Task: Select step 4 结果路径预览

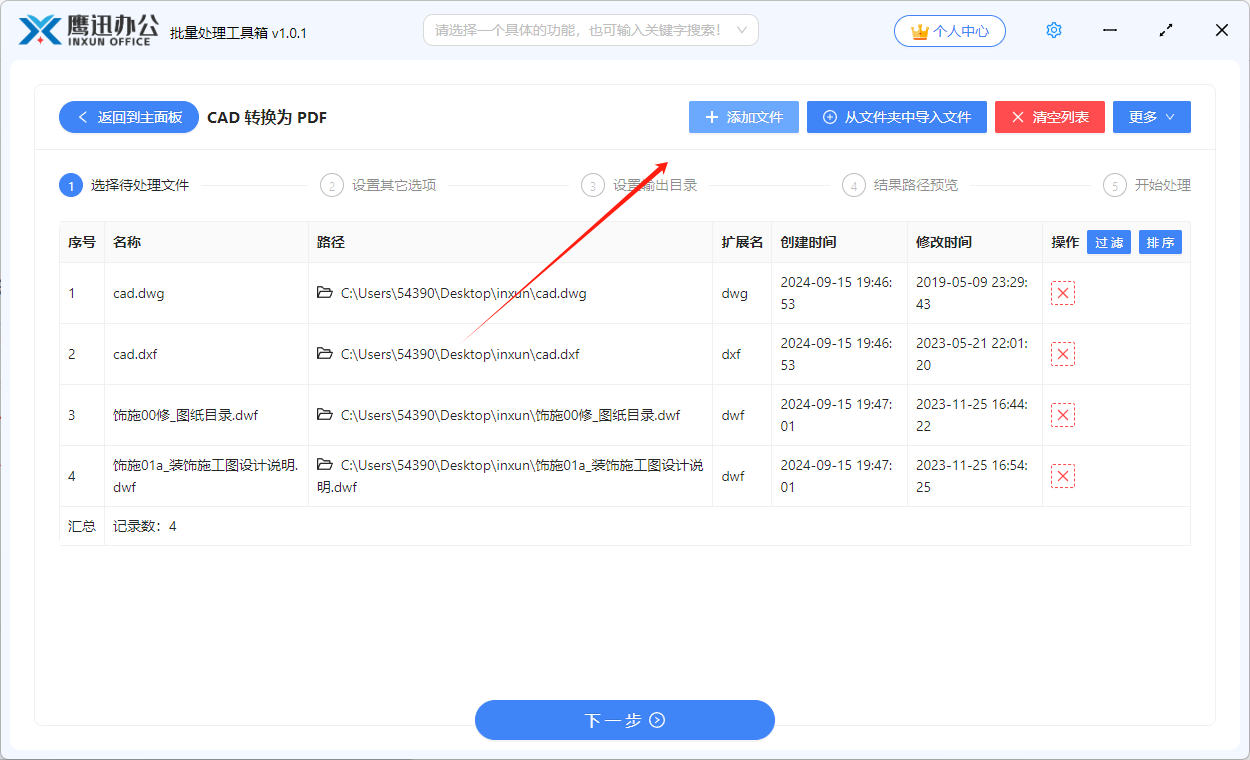Action: click(904, 185)
